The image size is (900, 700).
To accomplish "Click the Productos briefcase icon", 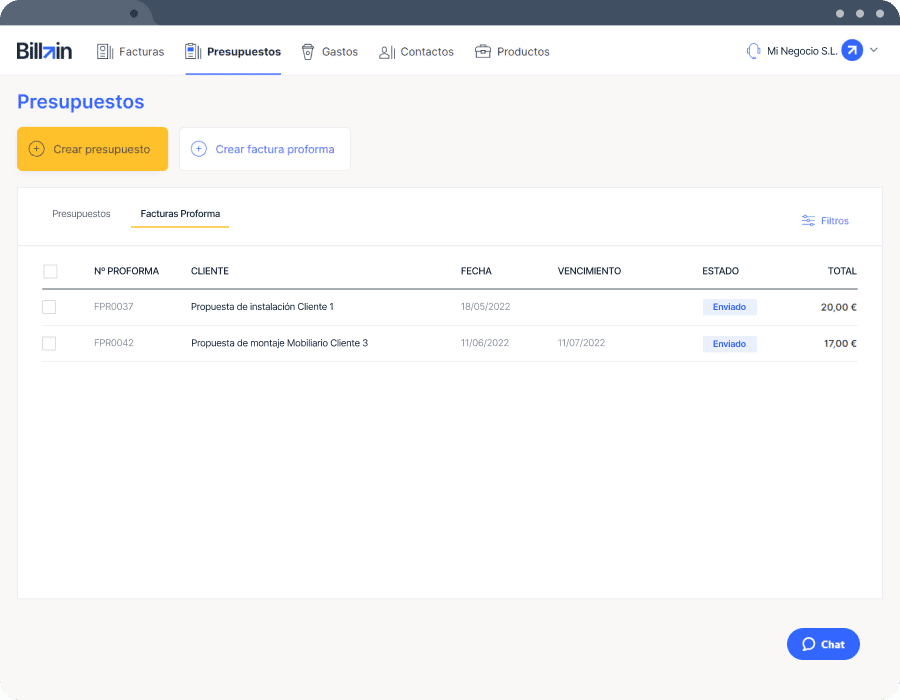I will (x=483, y=52).
